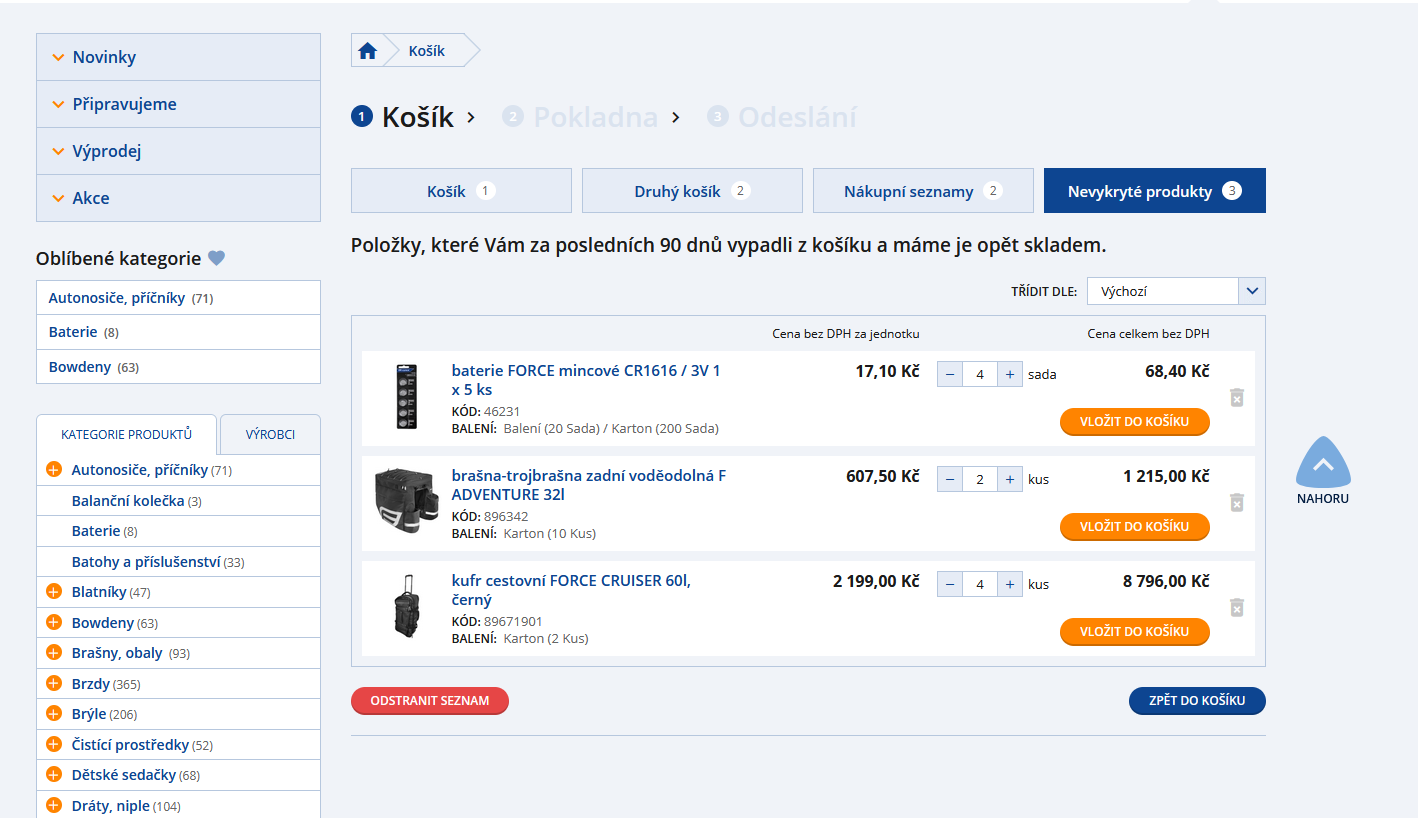Image resolution: width=1419 pixels, height=818 pixels.
Task: Decrease suitcase quantity with minus button
Action: pos(950,585)
